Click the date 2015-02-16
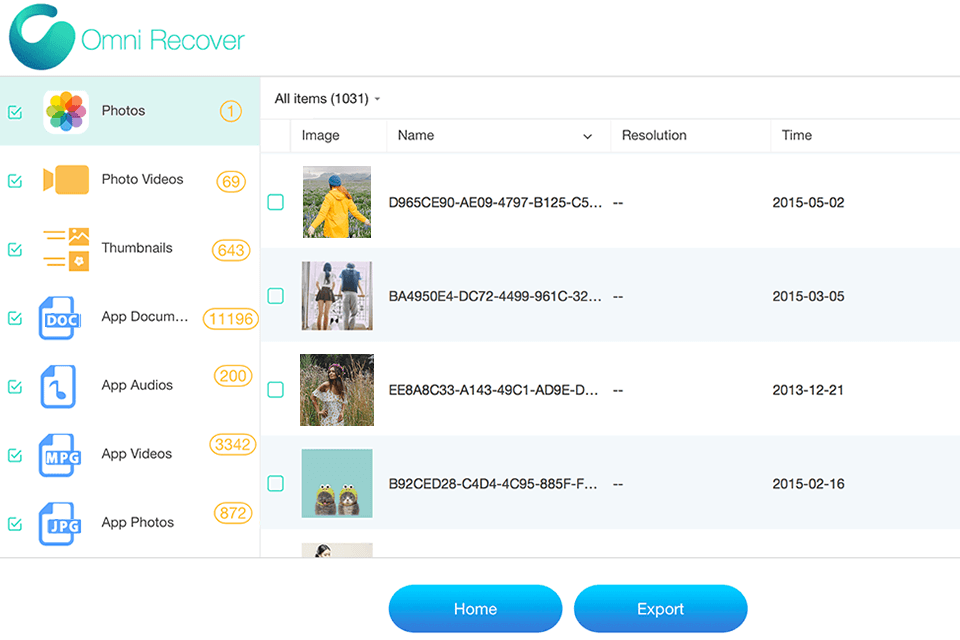Viewport: 960px width, 640px height. click(808, 484)
